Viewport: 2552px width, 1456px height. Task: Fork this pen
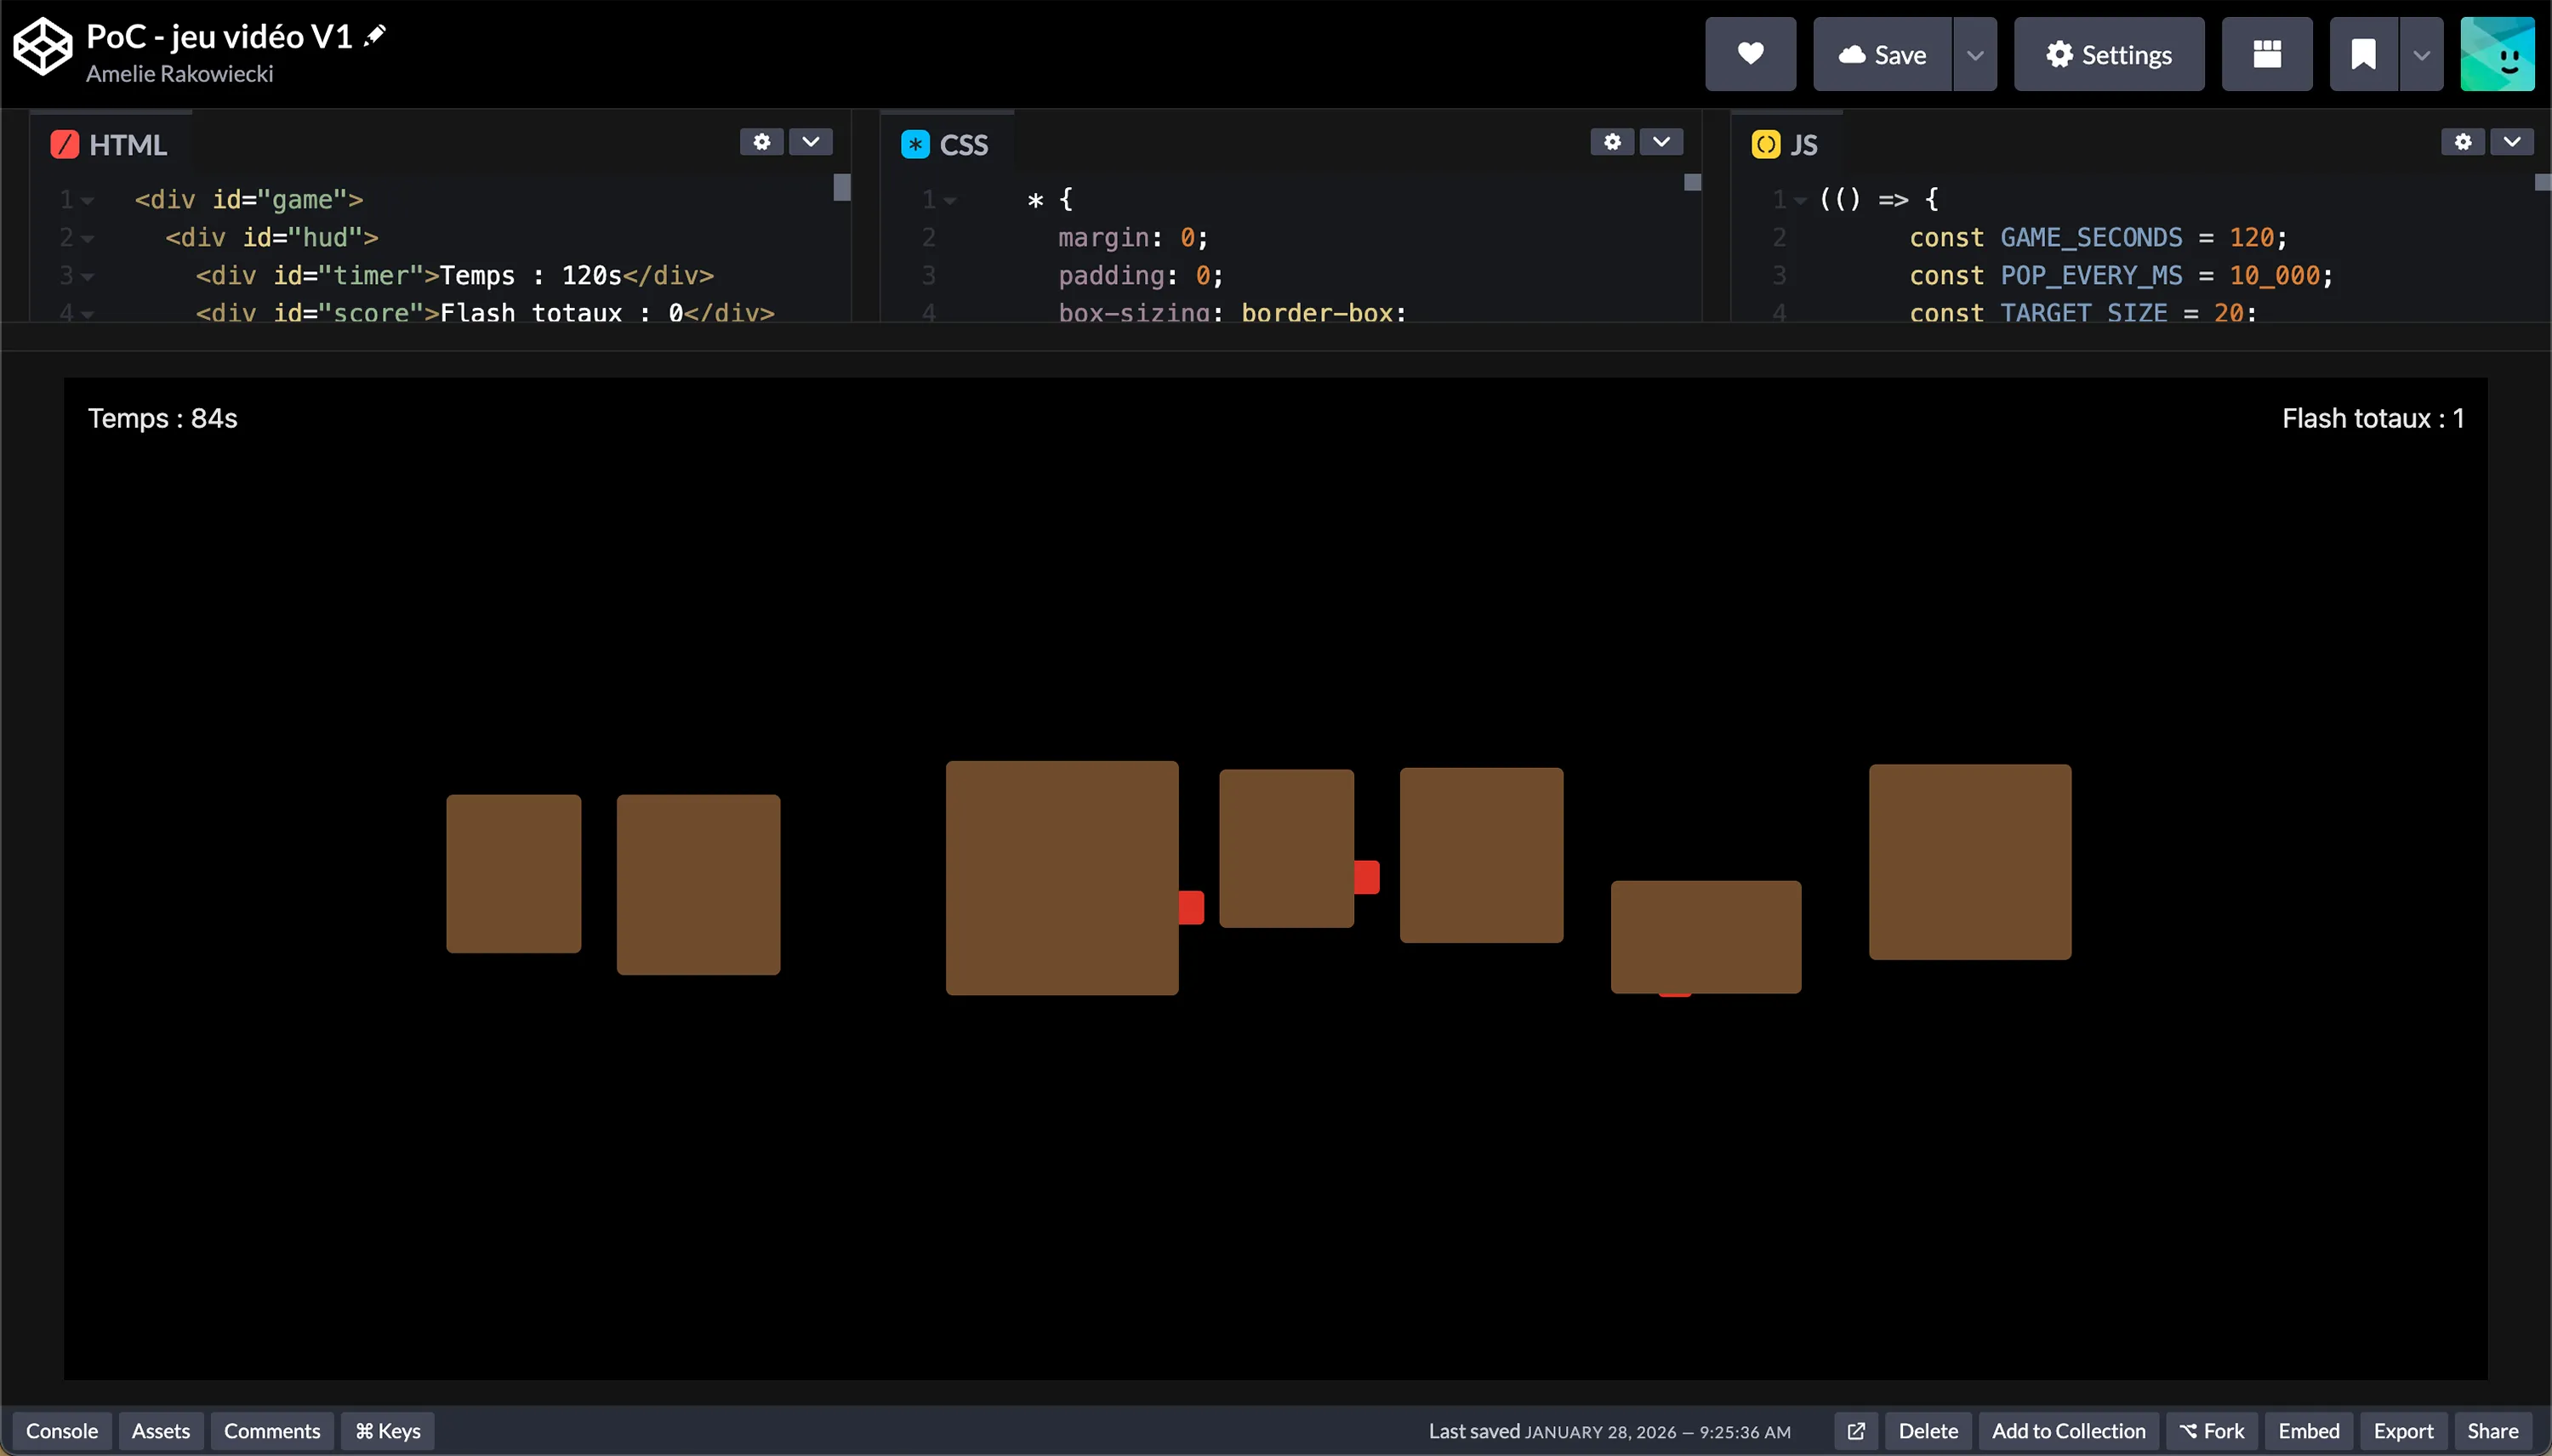click(x=2212, y=1431)
